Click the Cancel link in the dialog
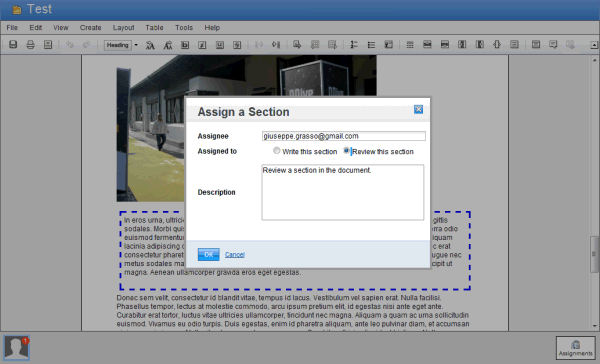The width and height of the screenshot is (600, 364). [235, 255]
